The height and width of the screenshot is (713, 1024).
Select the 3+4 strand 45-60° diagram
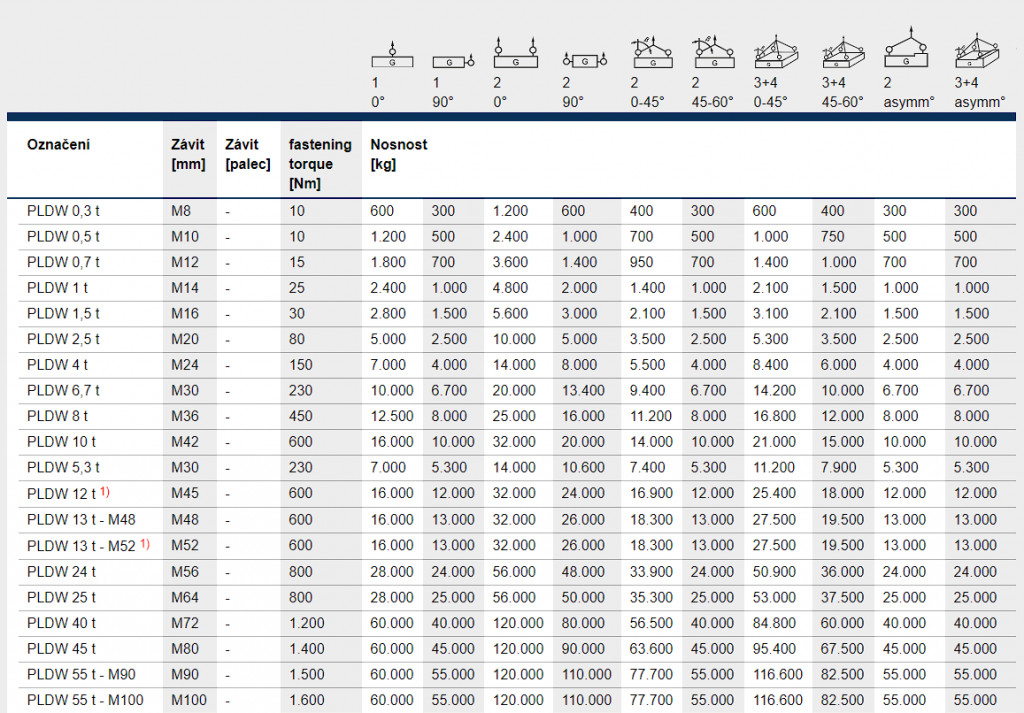coord(842,54)
